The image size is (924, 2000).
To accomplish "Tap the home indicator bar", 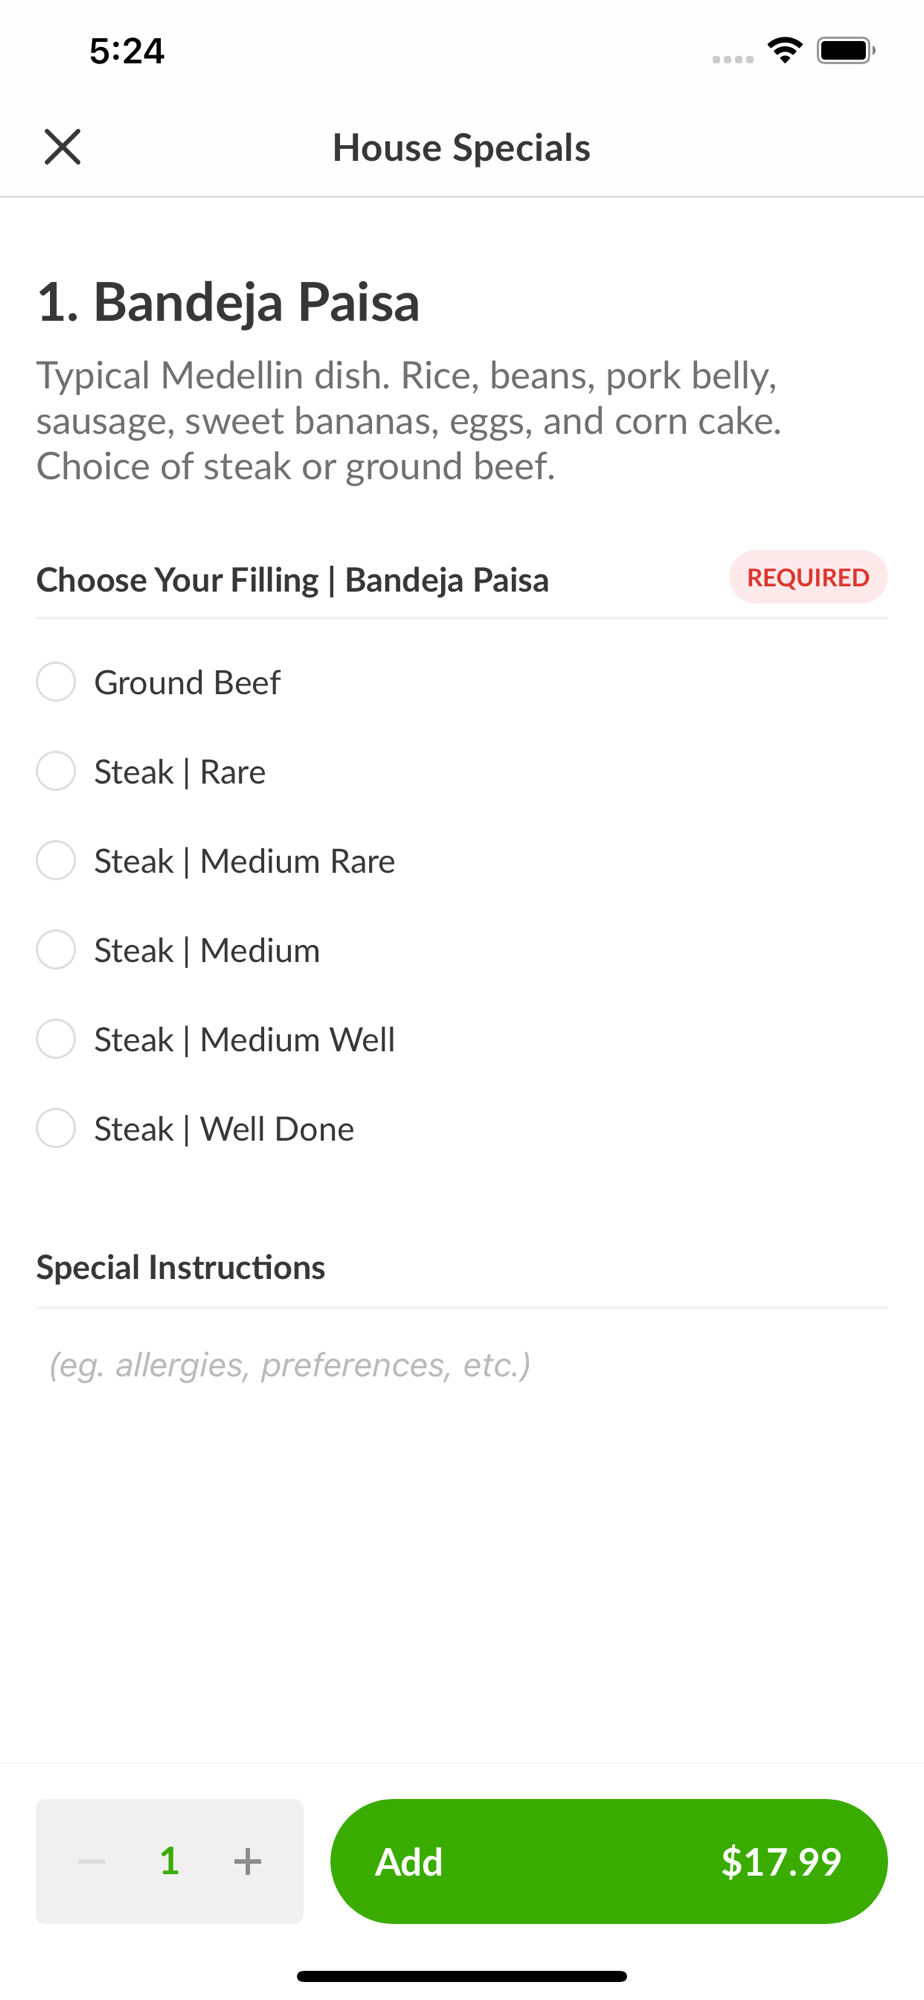I will (x=461, y=1976).
